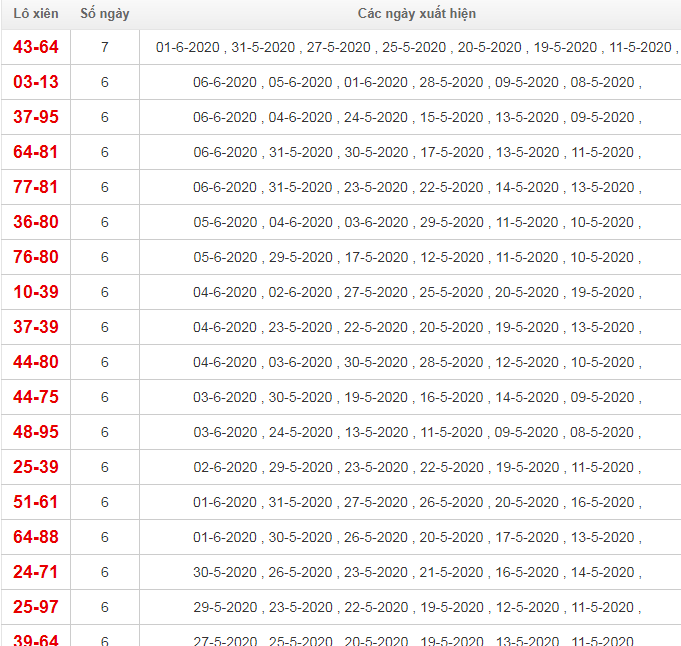
Task: Click date 14-5-2020 in the 44-75 row
Action: tap(527, 397)
